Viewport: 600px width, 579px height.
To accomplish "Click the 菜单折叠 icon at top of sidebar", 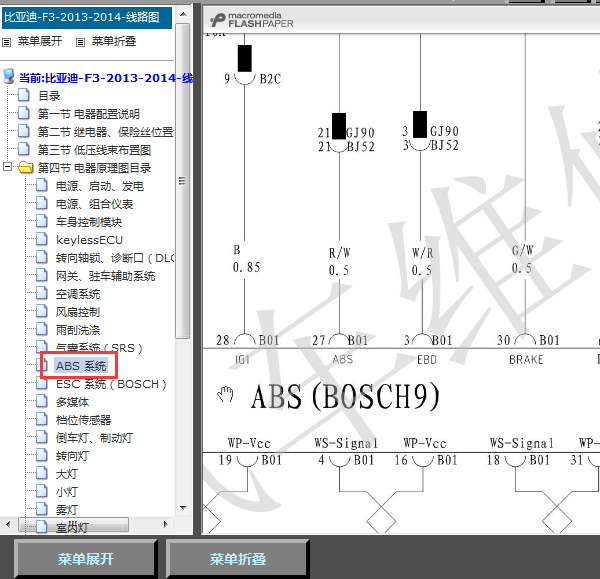I will click(80, 42).
